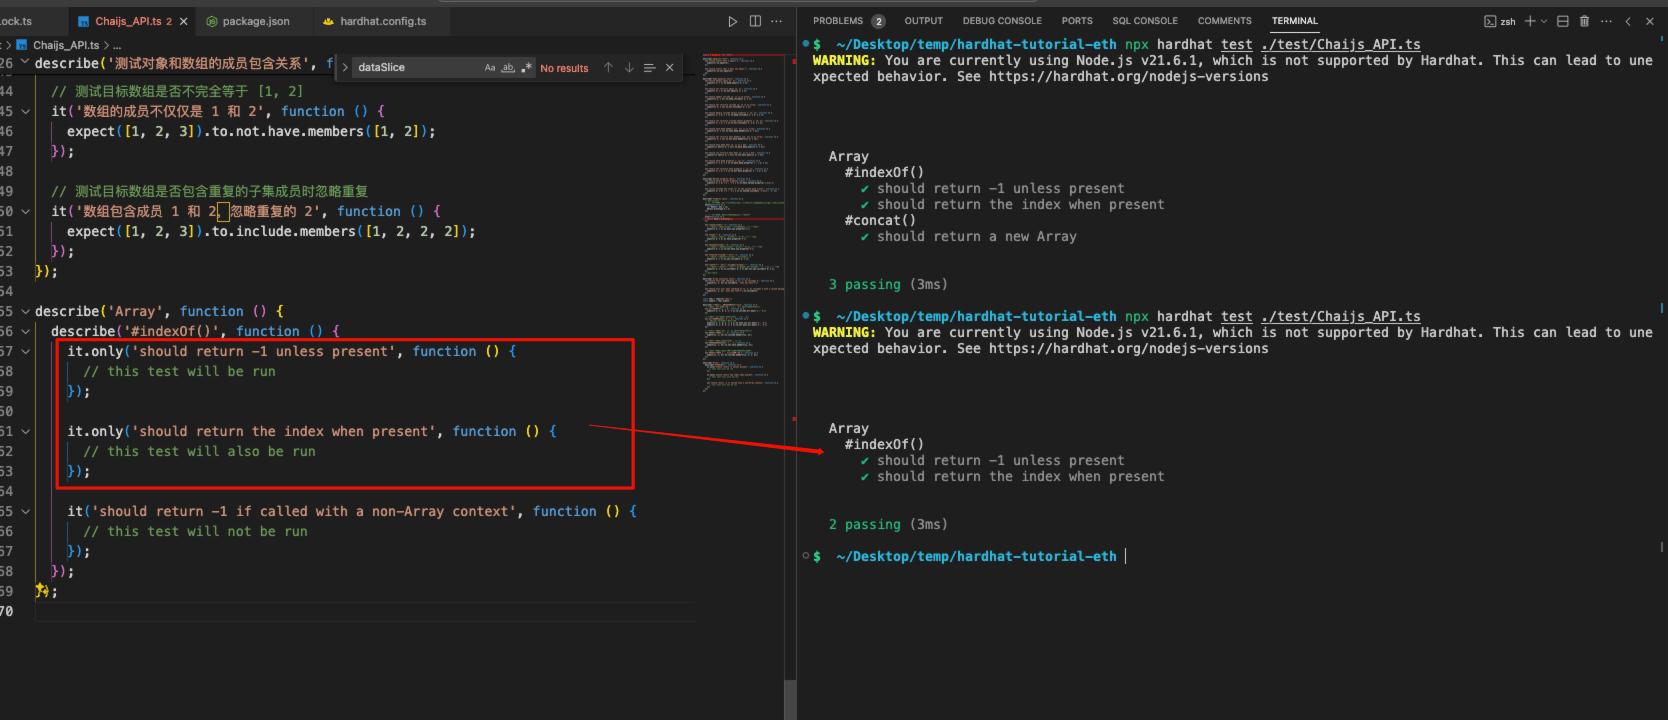Open the PROBLEMS panel tab

click(x=838, y=21)
